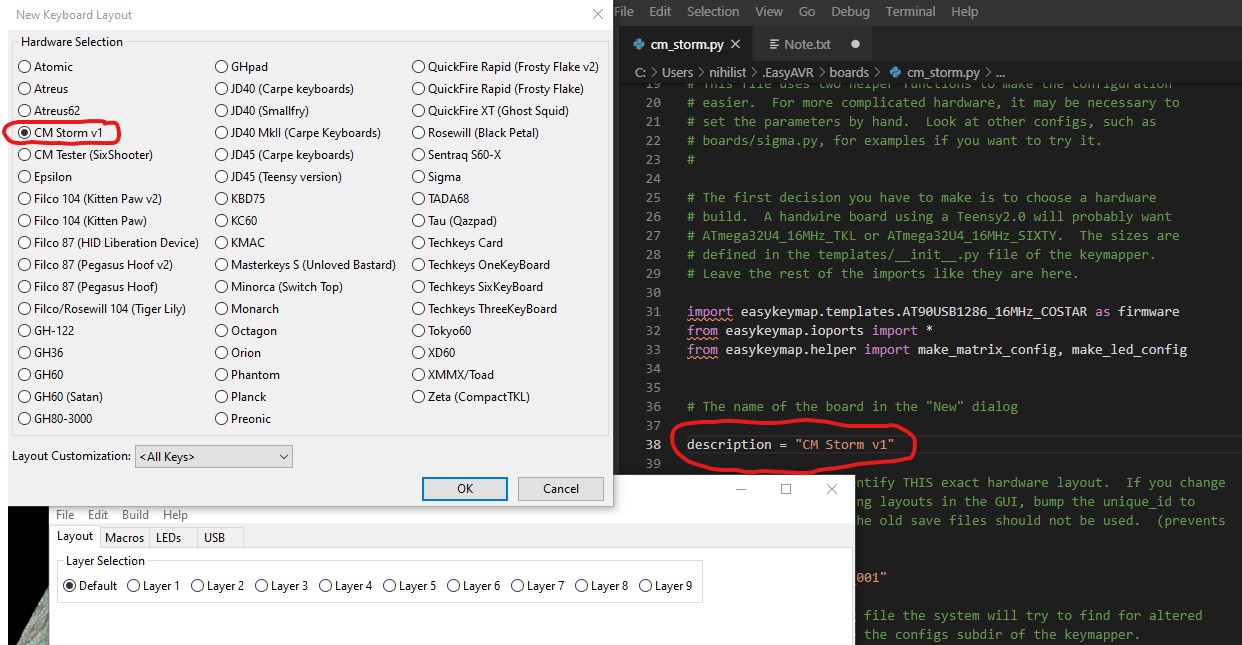Choose Sentraq S60-X radio button
The height and width of the screenshot is (645, 1242).
(457, 155)
